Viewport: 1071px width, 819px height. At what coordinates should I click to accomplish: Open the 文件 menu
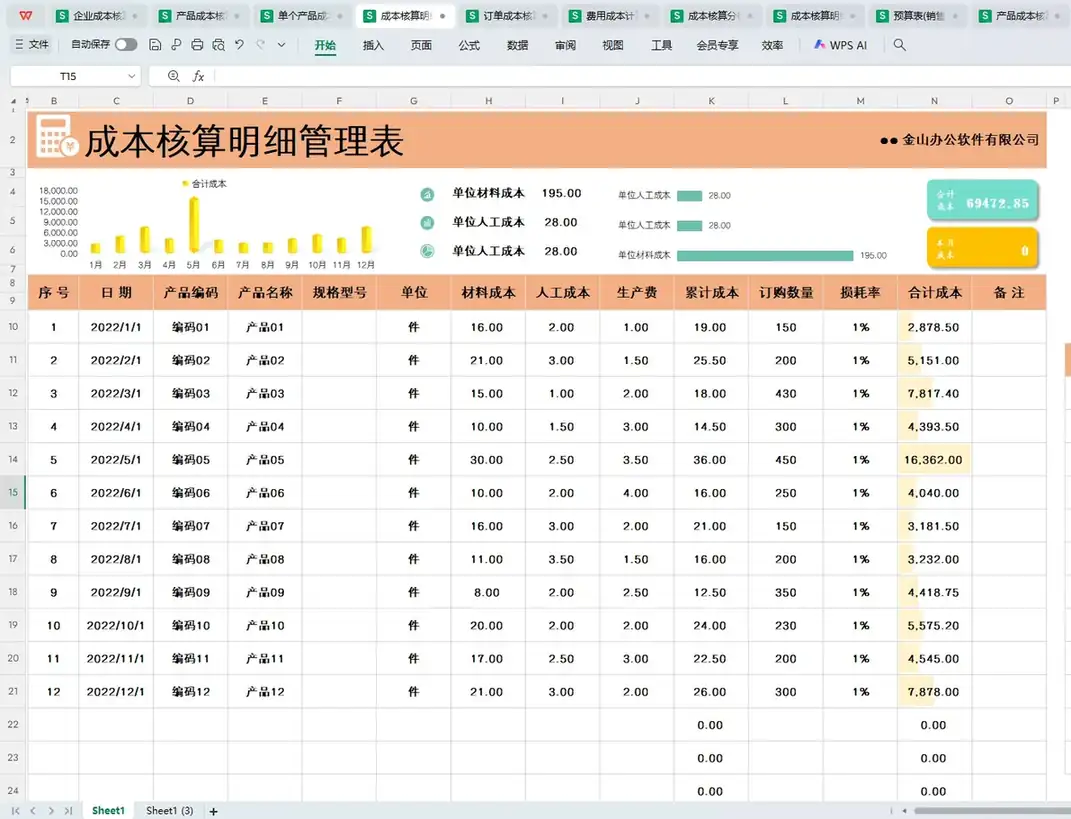[x=32, y=44]
